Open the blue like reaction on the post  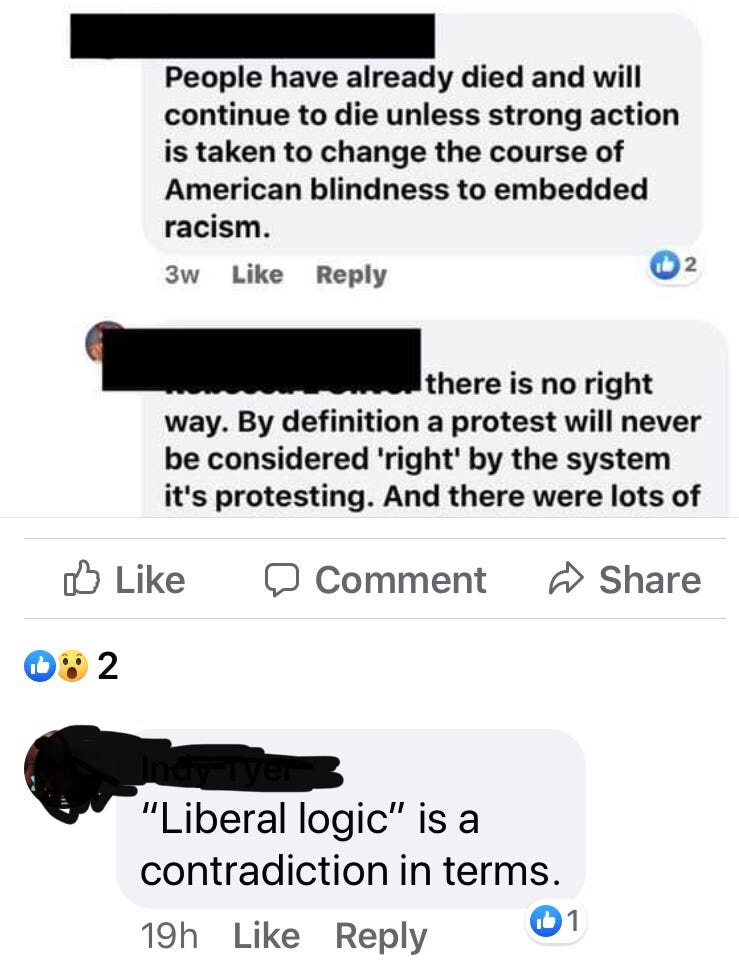[40, 666]
